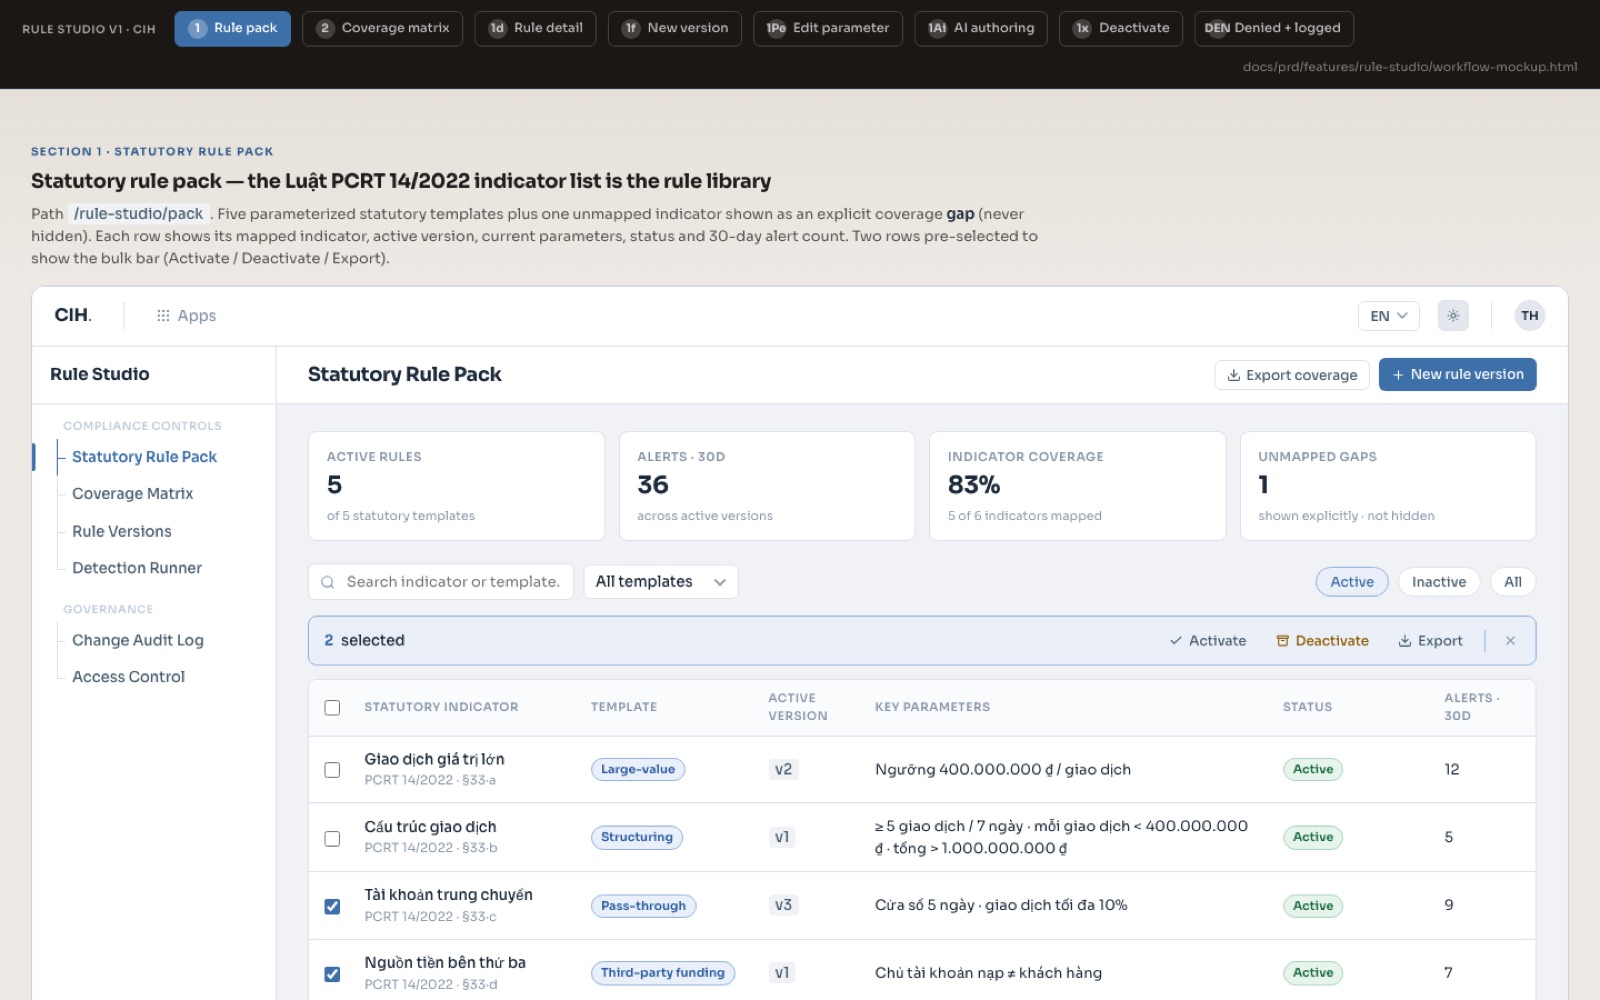Viewport: 1600px width, 1000px height.
Task: Check the Cấu trúc giao dịch row
Action: tap(332, 838)
